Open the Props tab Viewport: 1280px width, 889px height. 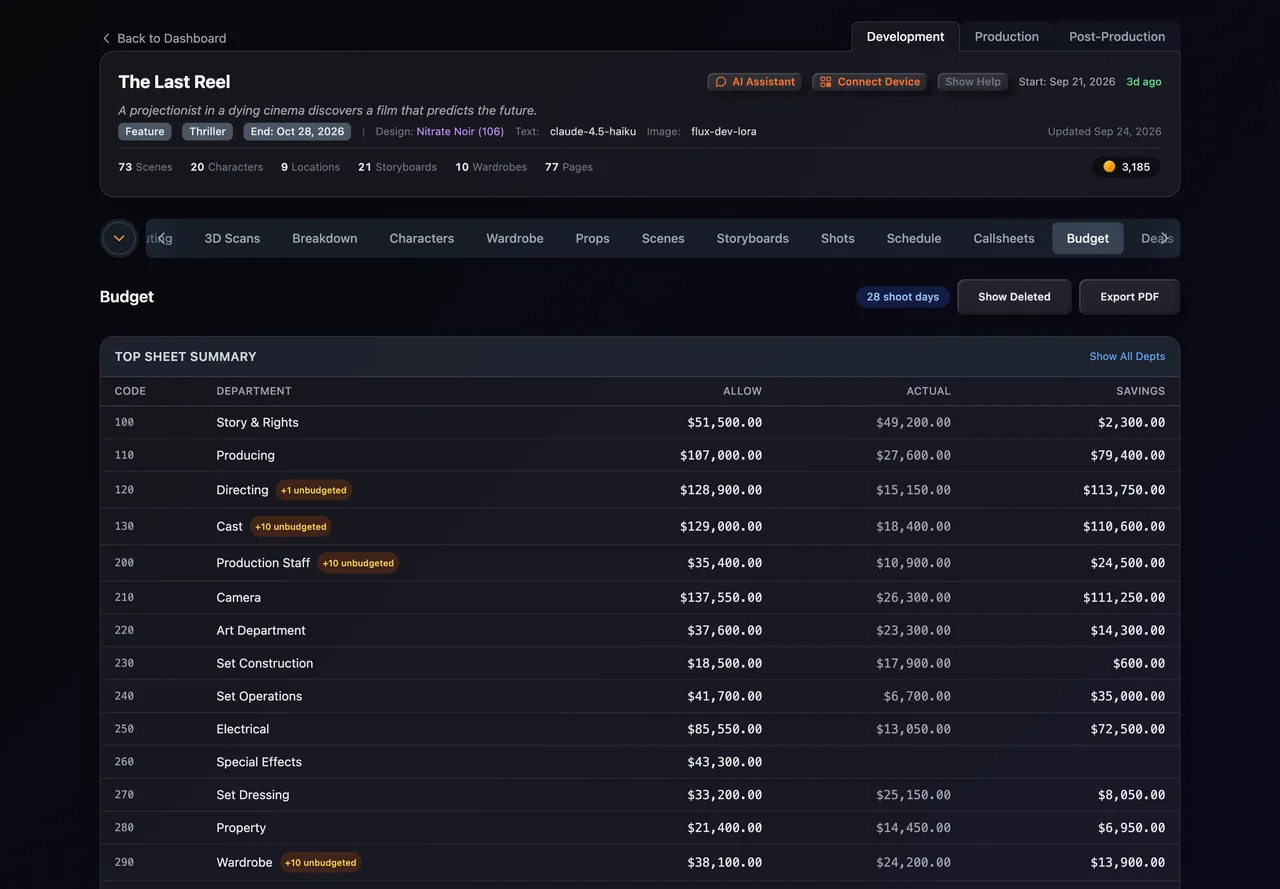tap(593, 238)
